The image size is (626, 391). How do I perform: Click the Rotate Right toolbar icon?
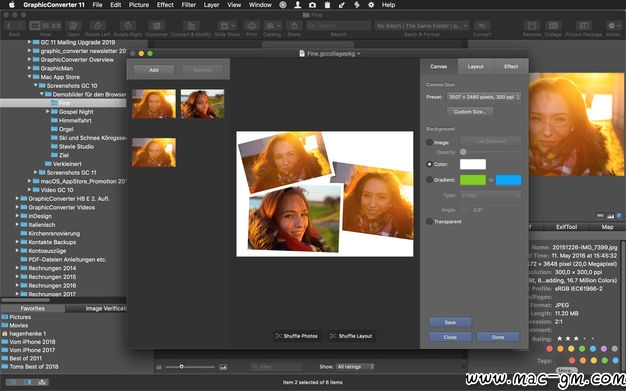click(x=128, y=26)
